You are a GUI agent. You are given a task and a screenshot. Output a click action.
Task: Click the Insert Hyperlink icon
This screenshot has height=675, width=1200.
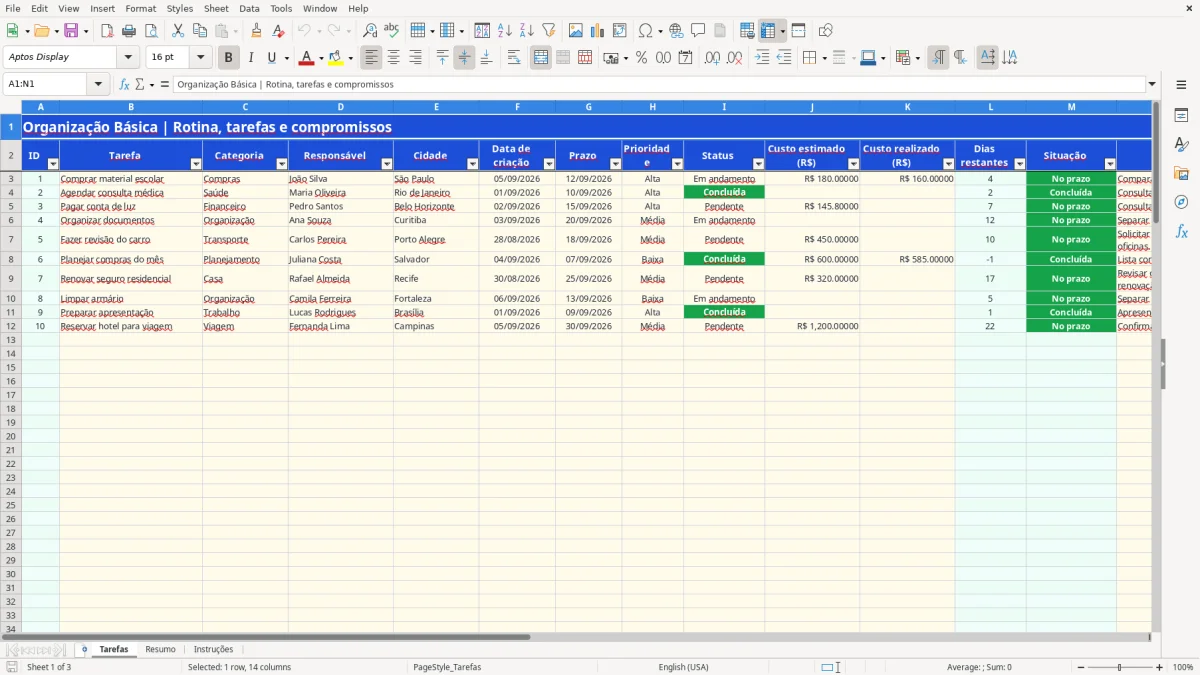pyautogui.click(x=677, y=31)
